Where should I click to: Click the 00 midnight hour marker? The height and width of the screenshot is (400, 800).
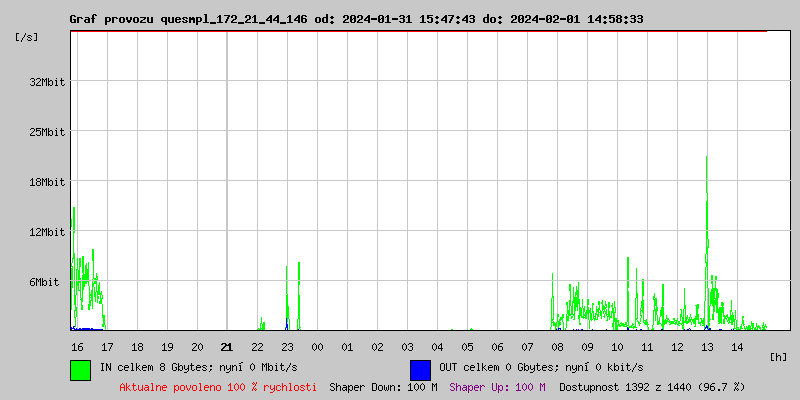point(317,347)
